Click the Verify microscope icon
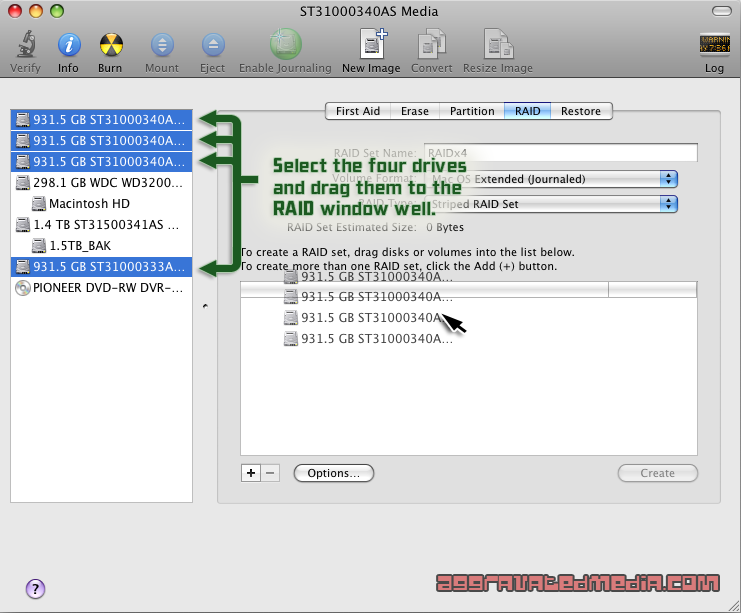The width and height of the screenshot is (741, 613). pyautogui.click(x=25, y=46)
